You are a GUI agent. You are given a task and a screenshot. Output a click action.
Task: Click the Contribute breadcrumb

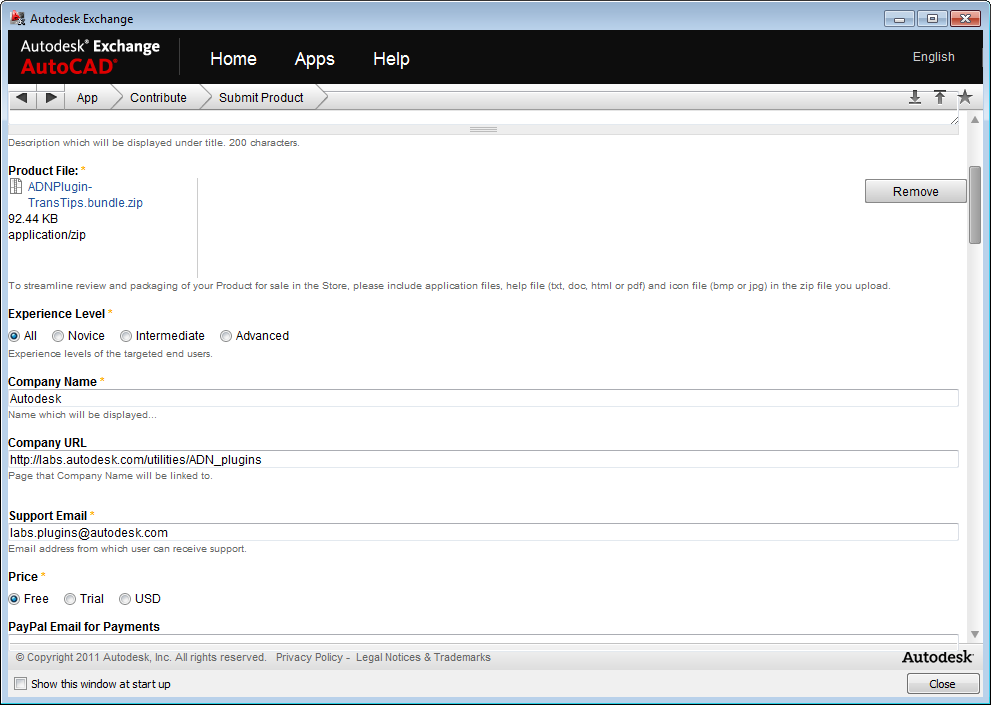pos(158,98)
